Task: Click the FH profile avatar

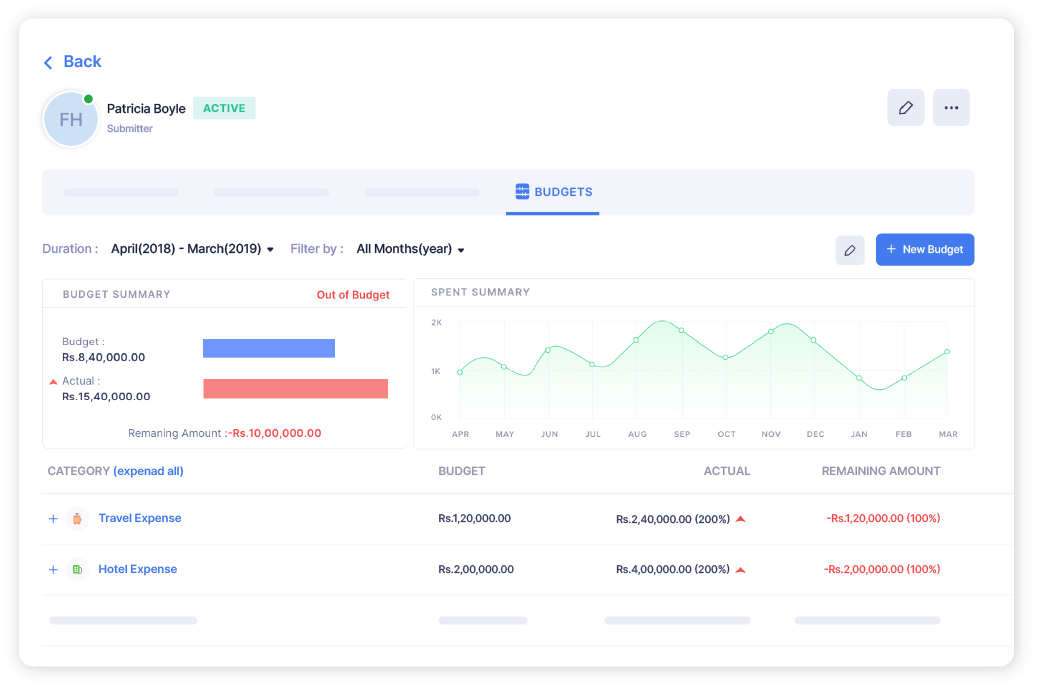Action: (x=70, y=118)
